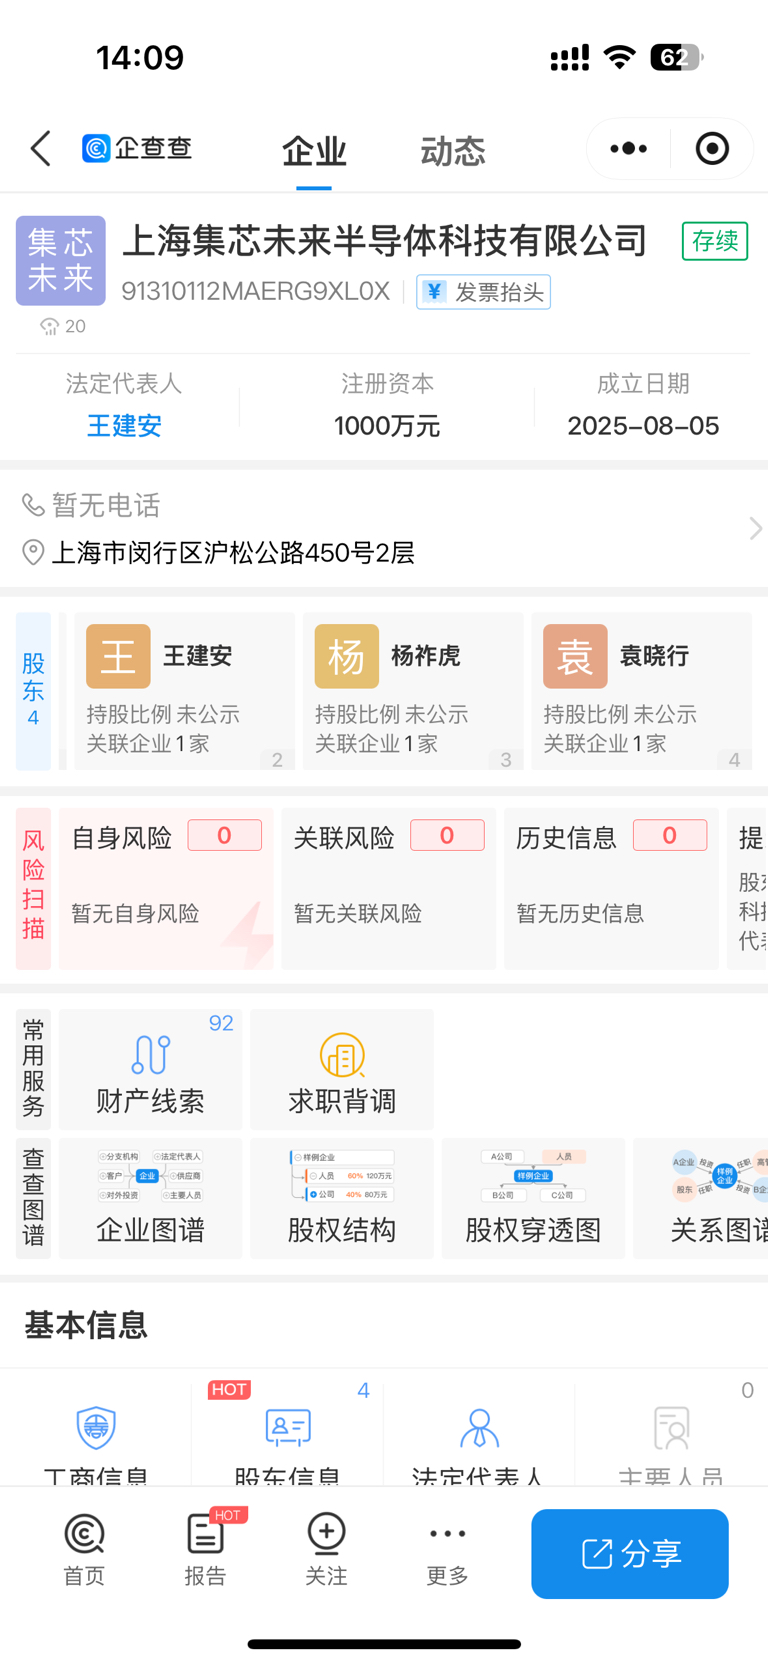Open the 历史信息 card

[x=611, y=889]
